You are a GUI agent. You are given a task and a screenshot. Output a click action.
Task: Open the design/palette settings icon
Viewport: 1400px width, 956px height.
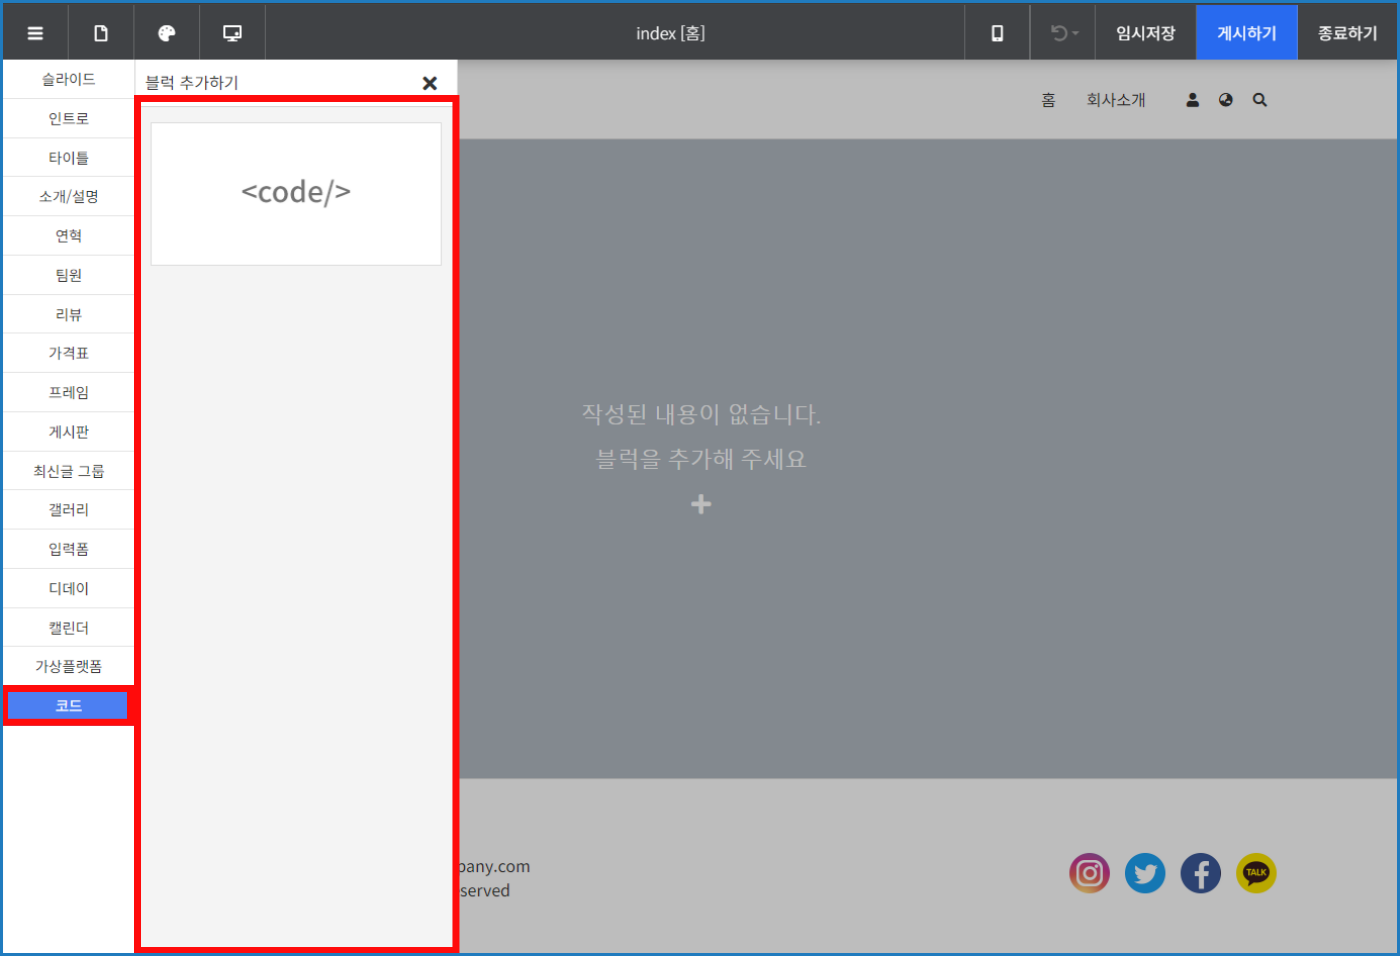(x=166, y=32)
